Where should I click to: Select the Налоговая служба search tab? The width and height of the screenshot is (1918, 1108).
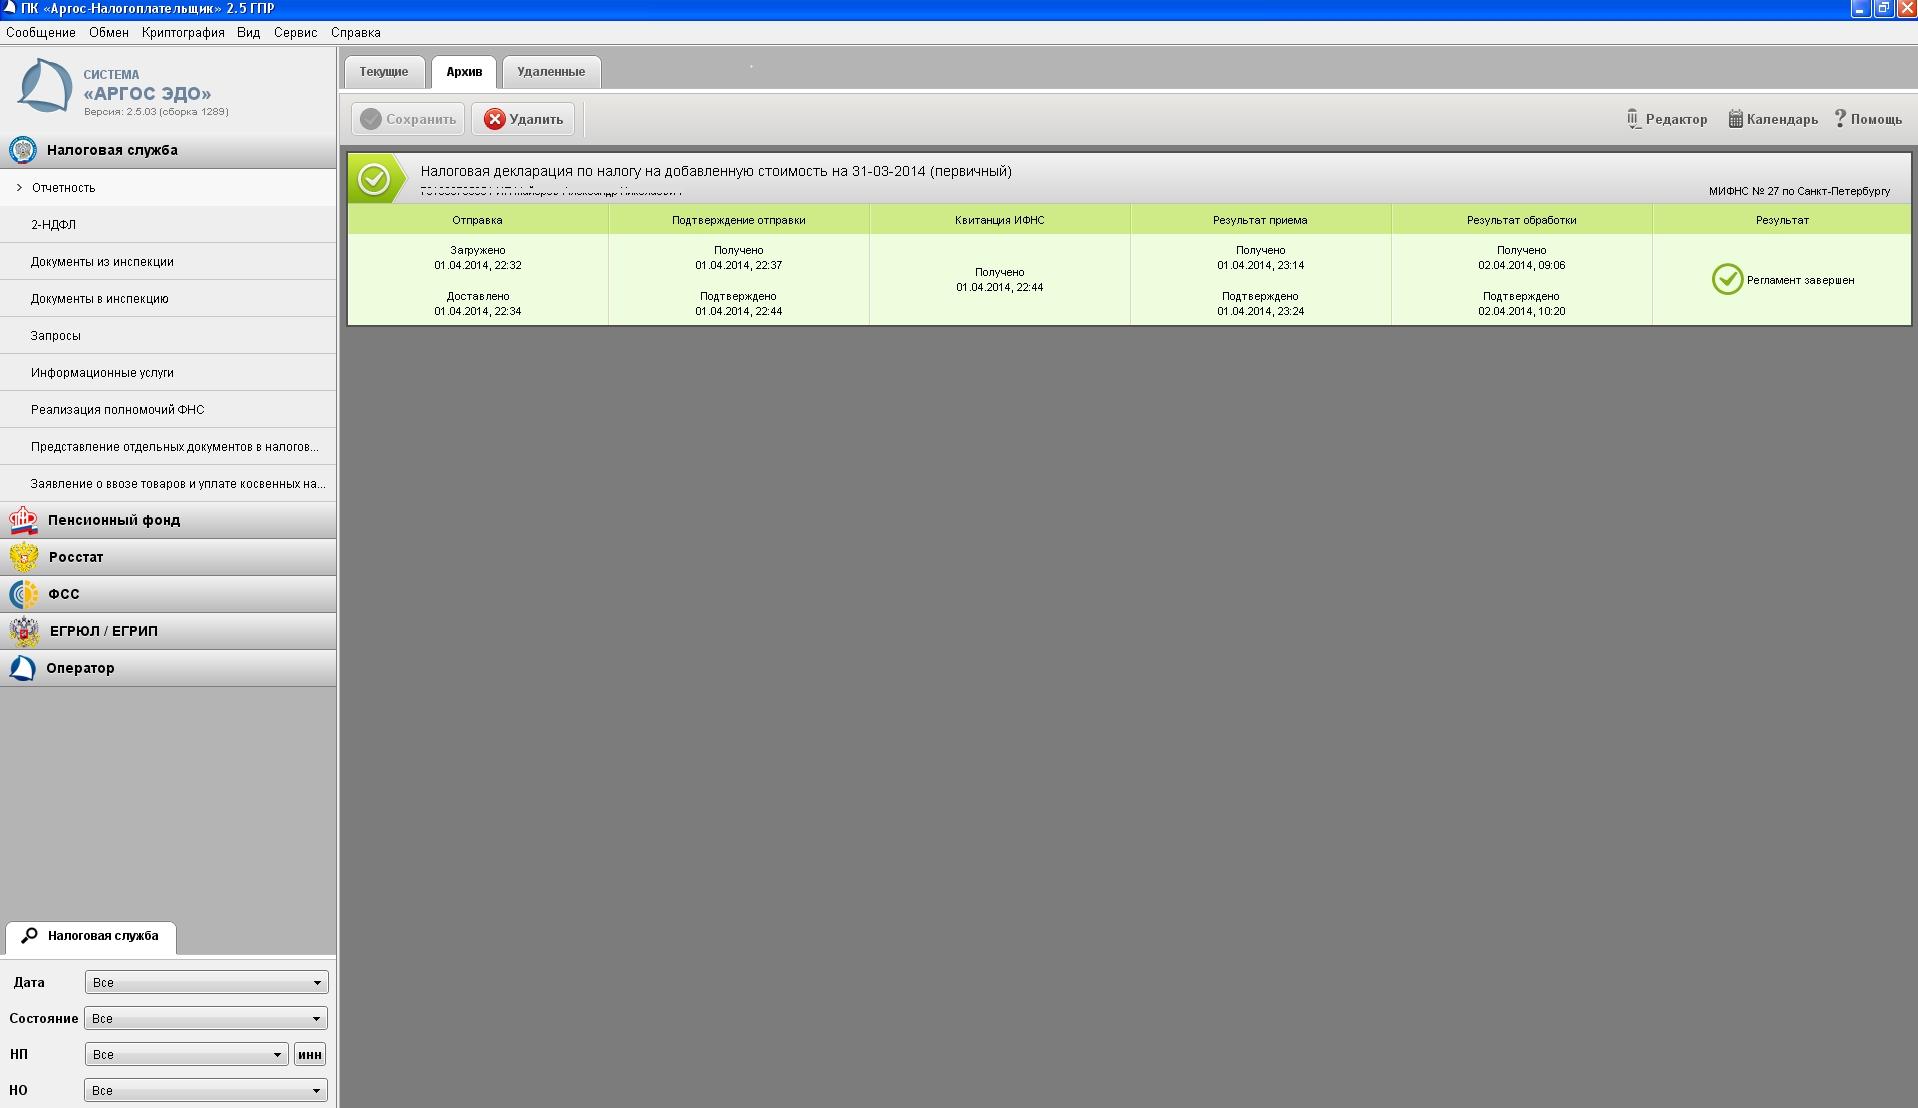tap(91, 937)
